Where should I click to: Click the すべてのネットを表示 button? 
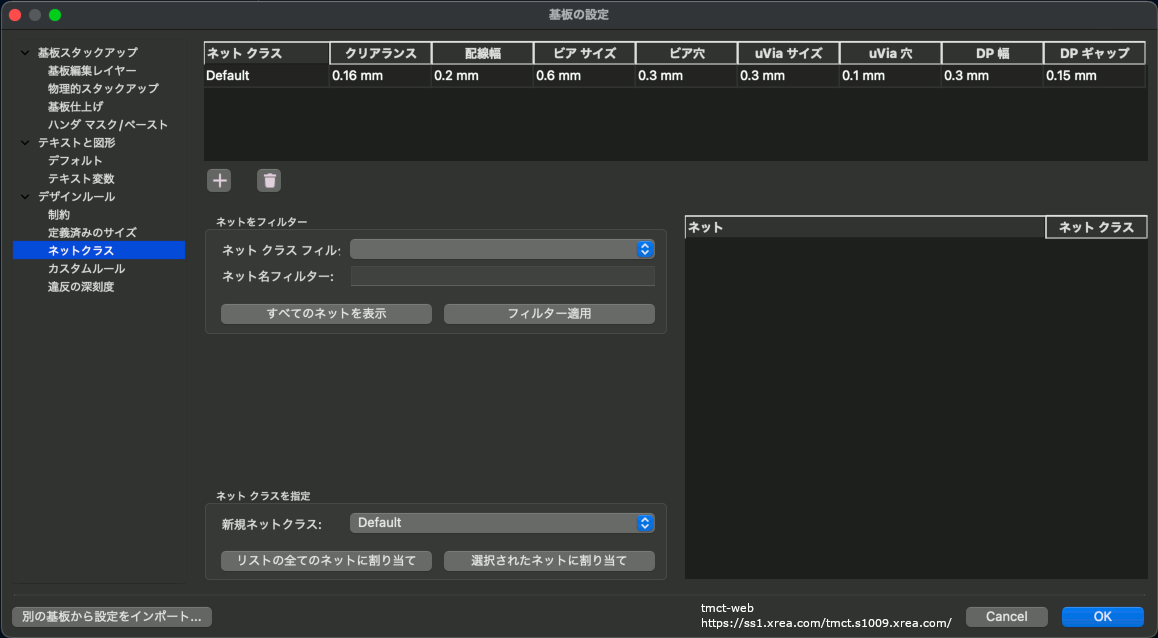pos(326,314)
